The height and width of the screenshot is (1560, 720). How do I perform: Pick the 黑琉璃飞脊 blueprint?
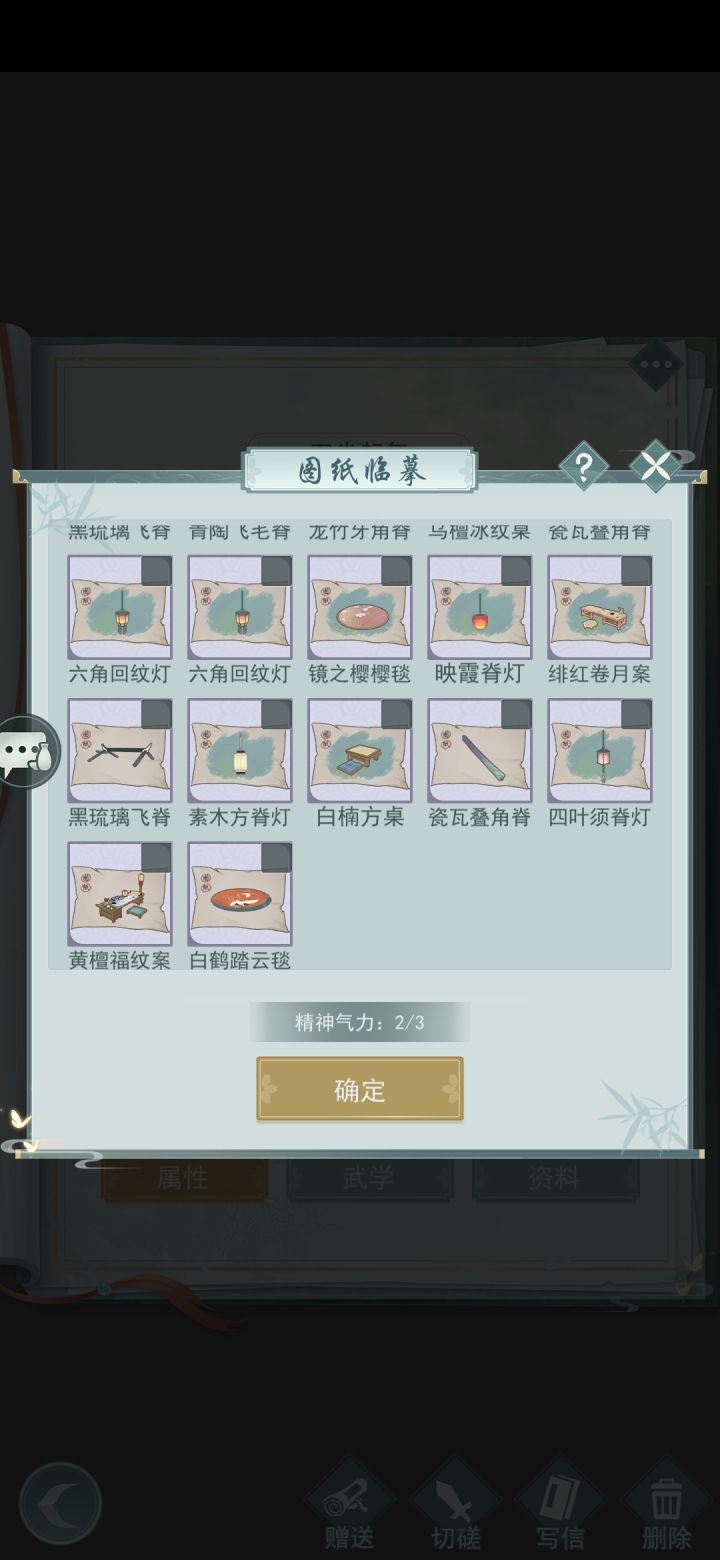tap(120, 751)
